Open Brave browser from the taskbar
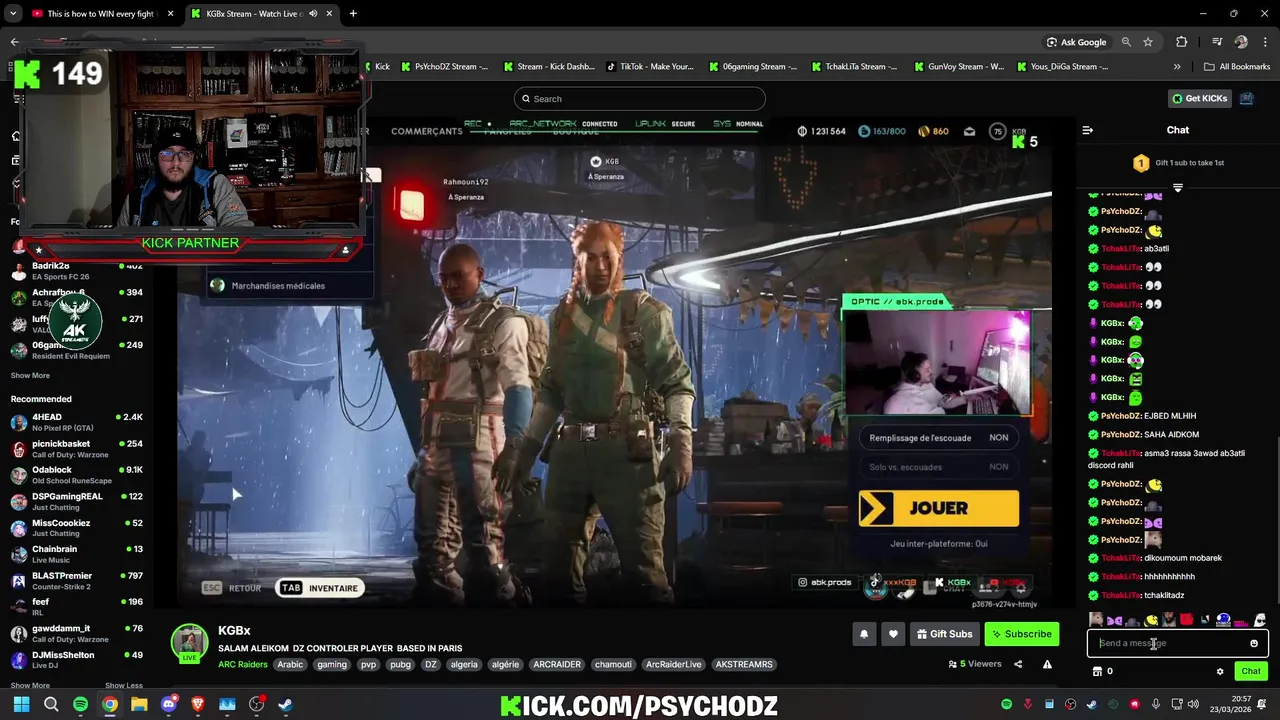Screen dimensions: 1280x720 pos(197,705)
